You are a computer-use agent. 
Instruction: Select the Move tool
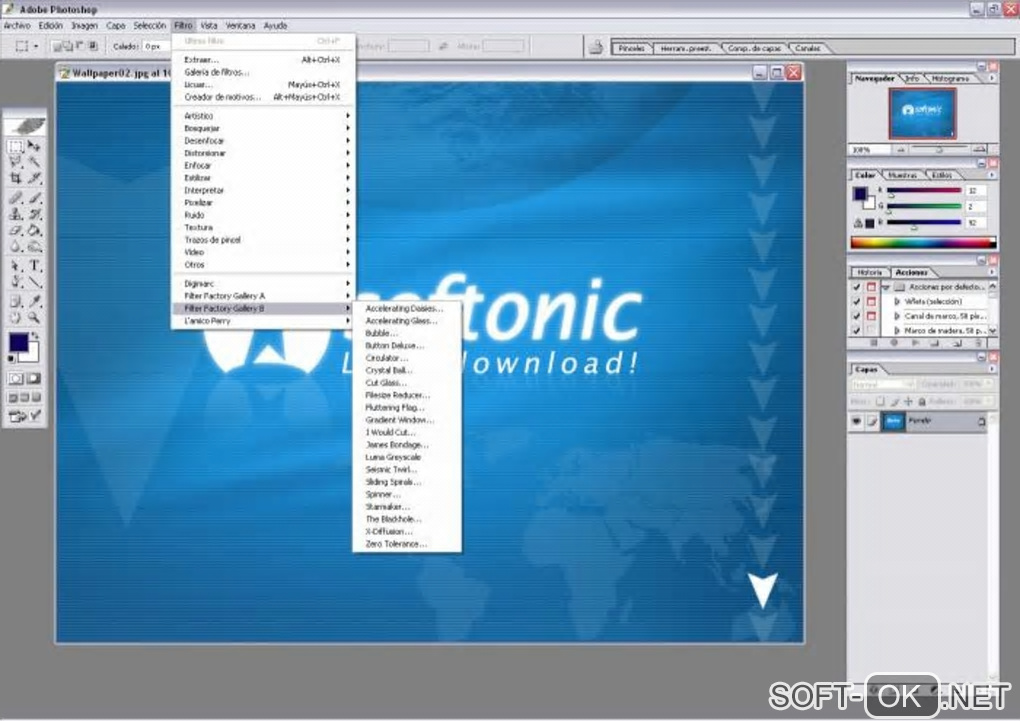tap(34, 146)
